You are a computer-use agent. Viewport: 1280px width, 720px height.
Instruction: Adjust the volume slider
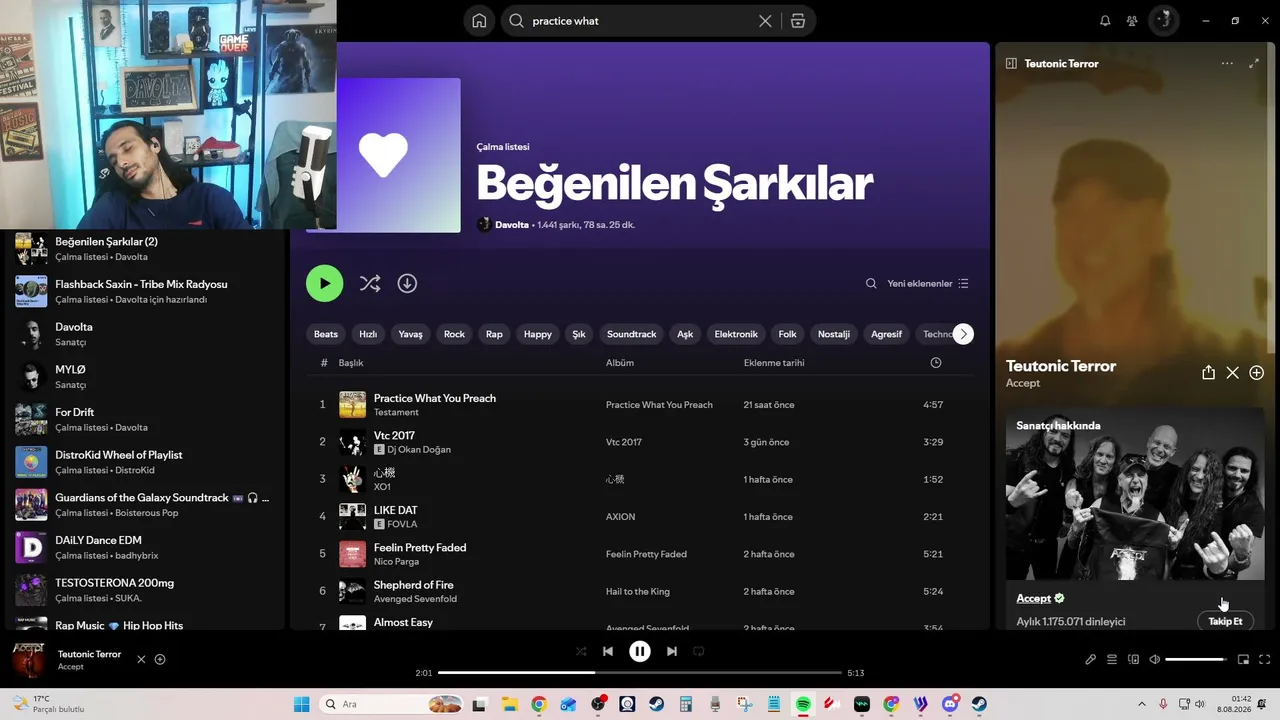[1196, 659]
